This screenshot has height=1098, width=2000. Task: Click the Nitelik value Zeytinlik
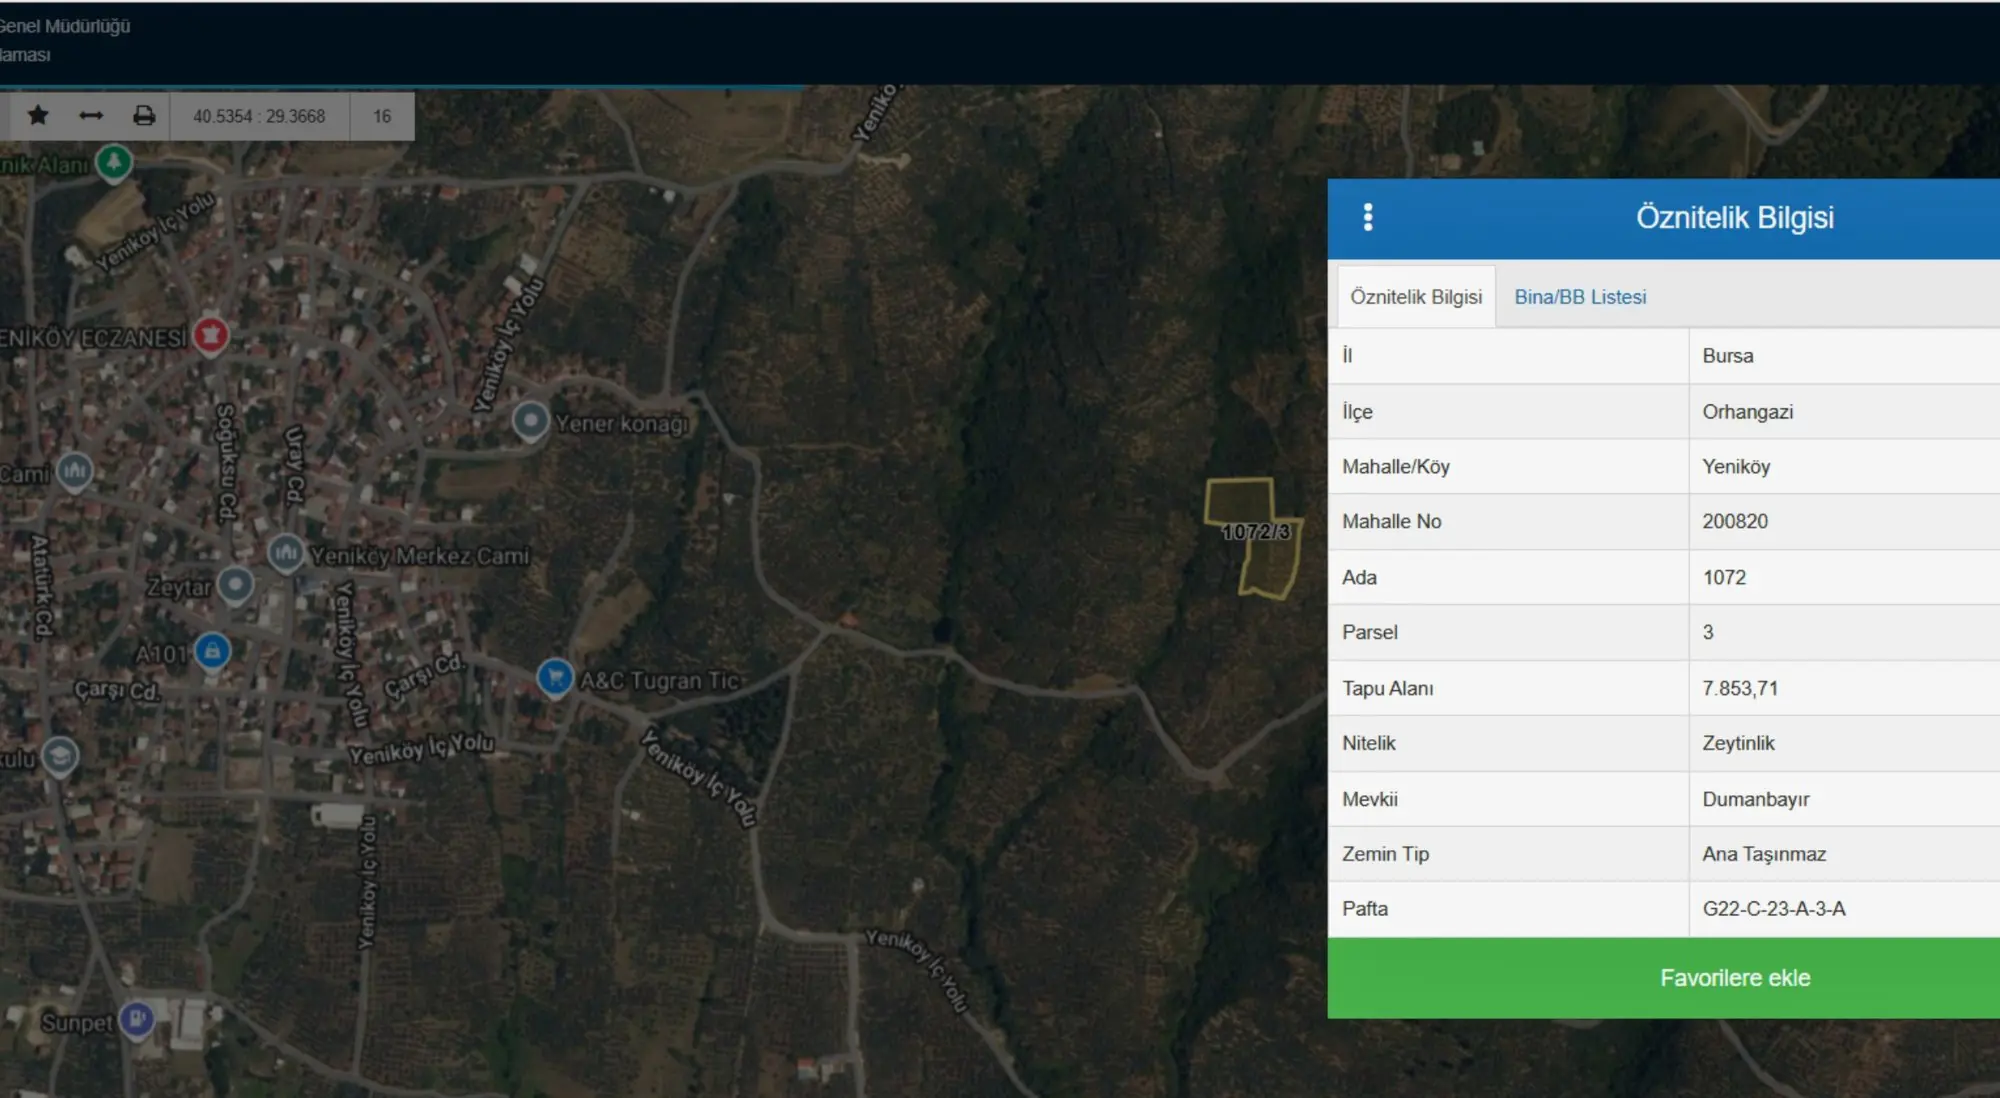point(1738,743)
